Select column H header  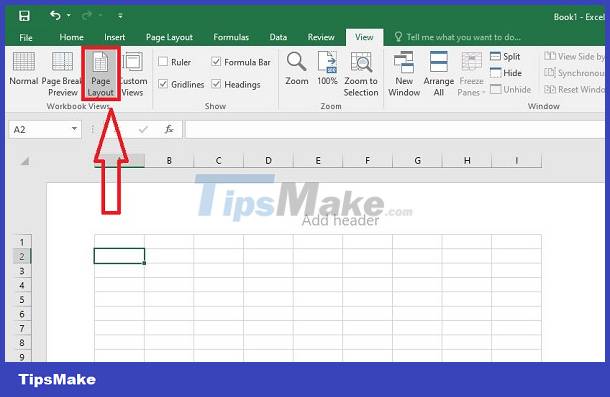467,160
